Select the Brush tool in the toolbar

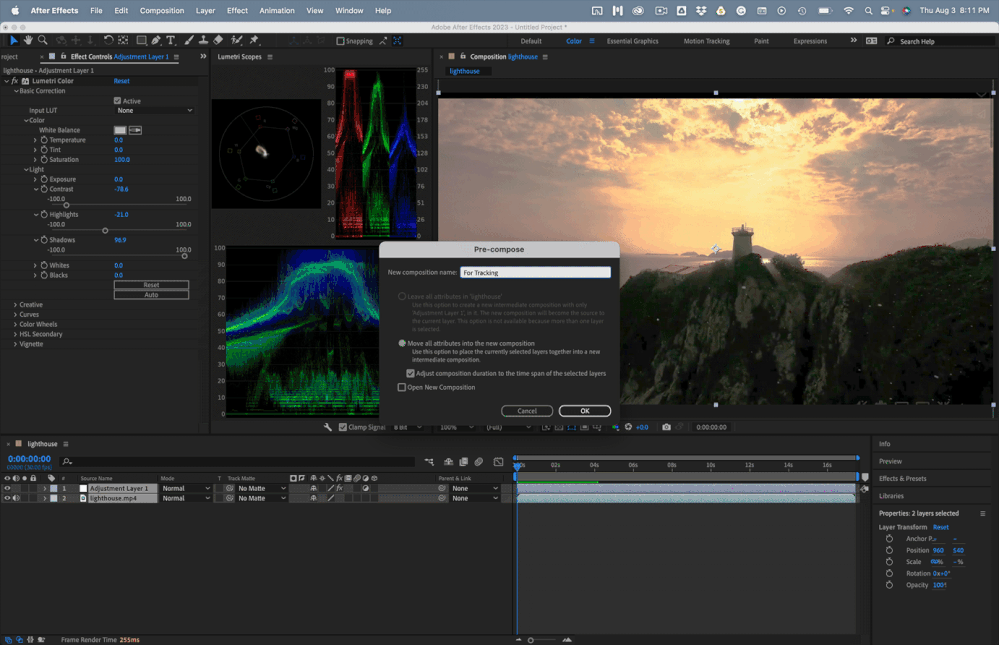[x=188, y=41]
